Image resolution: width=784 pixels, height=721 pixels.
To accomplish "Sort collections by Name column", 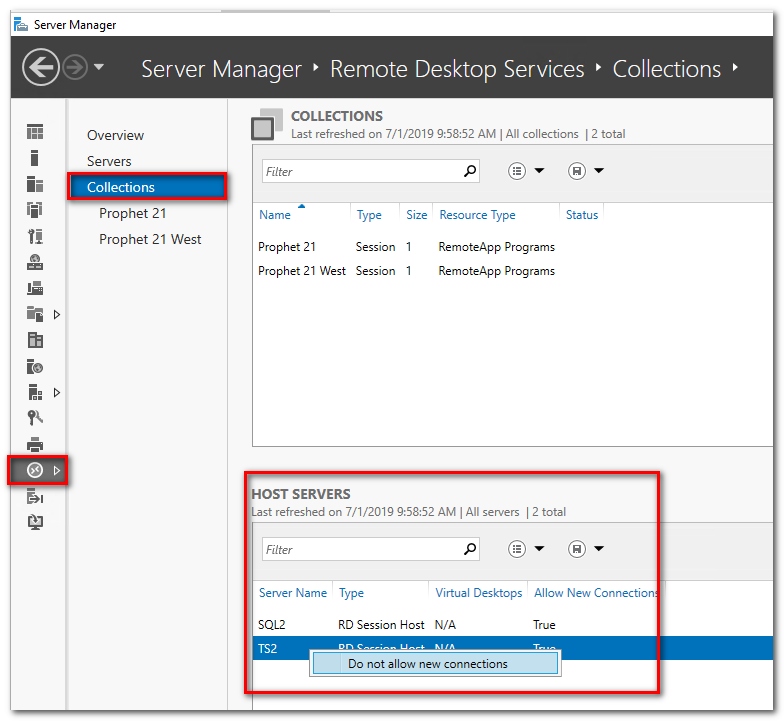I will pos(274,214).
